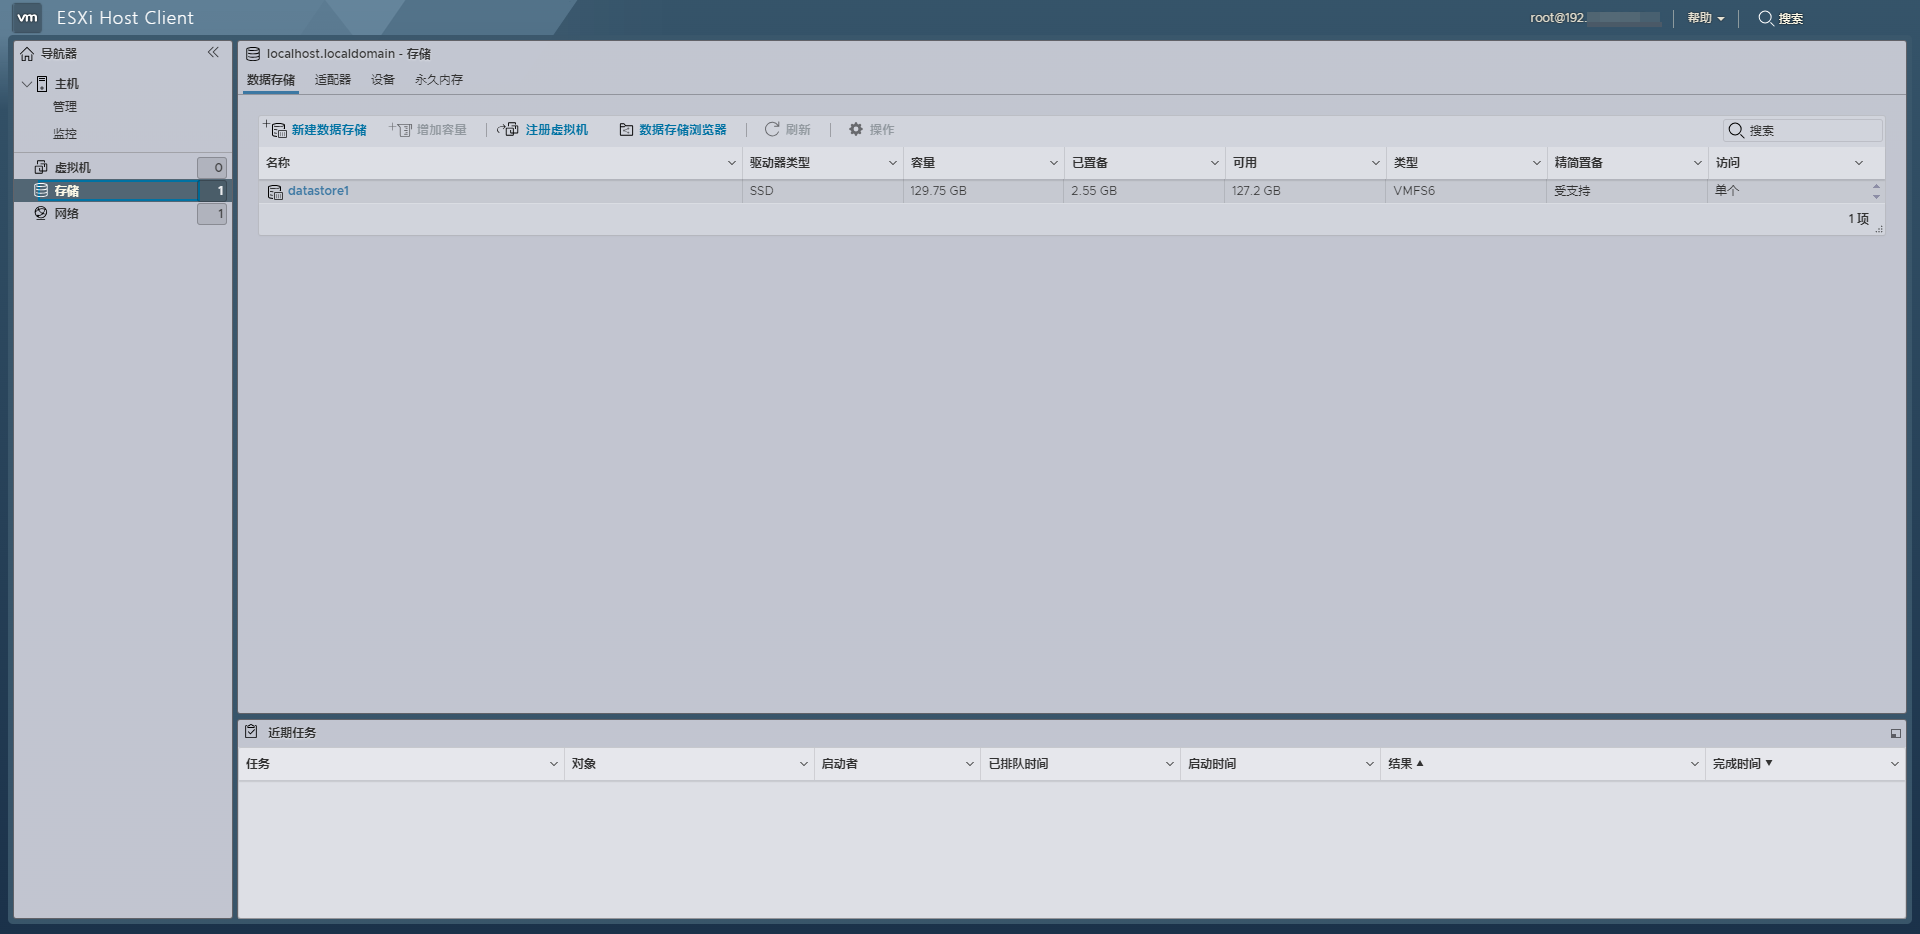Screen dimensions: 1920x934
Task: Click the 近期任务 panel expand icon
Action: (1895, 732)
